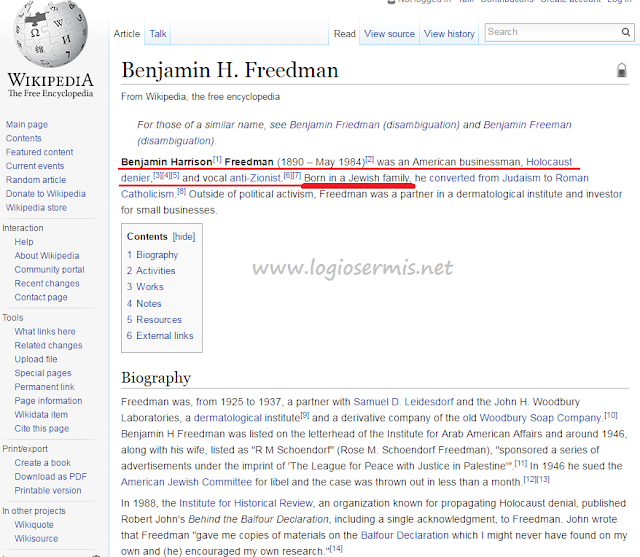Open Contact page link

[x=41, y=297]
